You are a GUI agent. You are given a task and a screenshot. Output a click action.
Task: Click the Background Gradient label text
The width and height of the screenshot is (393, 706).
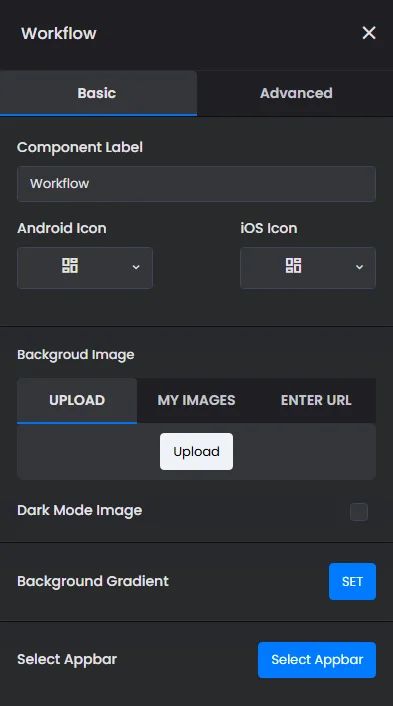pyautogui.click(x=93, y=581)
